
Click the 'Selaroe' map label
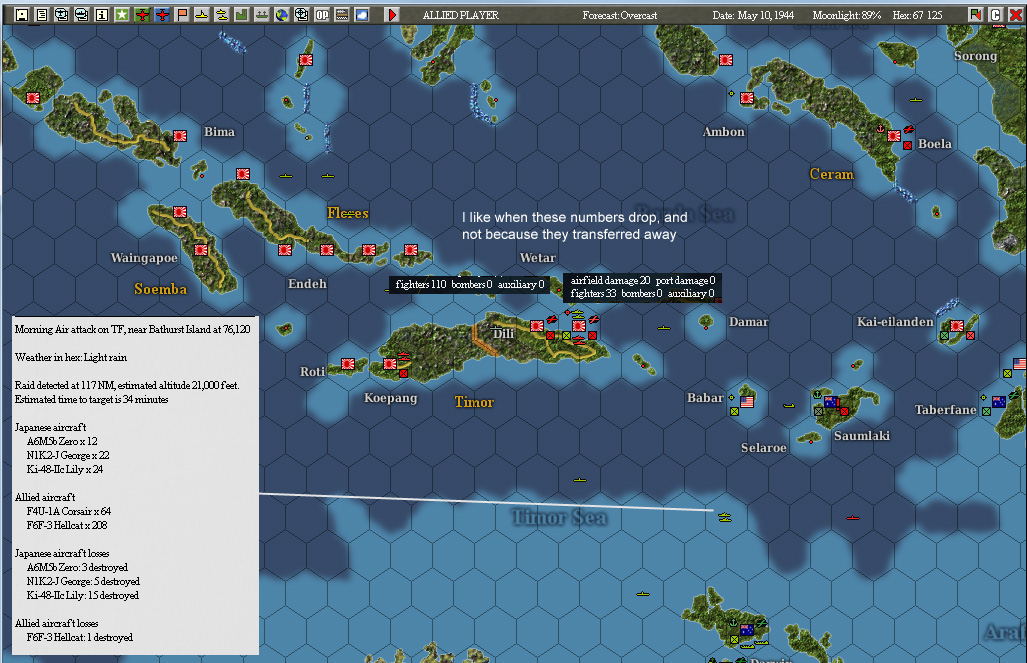click(764, 448)
